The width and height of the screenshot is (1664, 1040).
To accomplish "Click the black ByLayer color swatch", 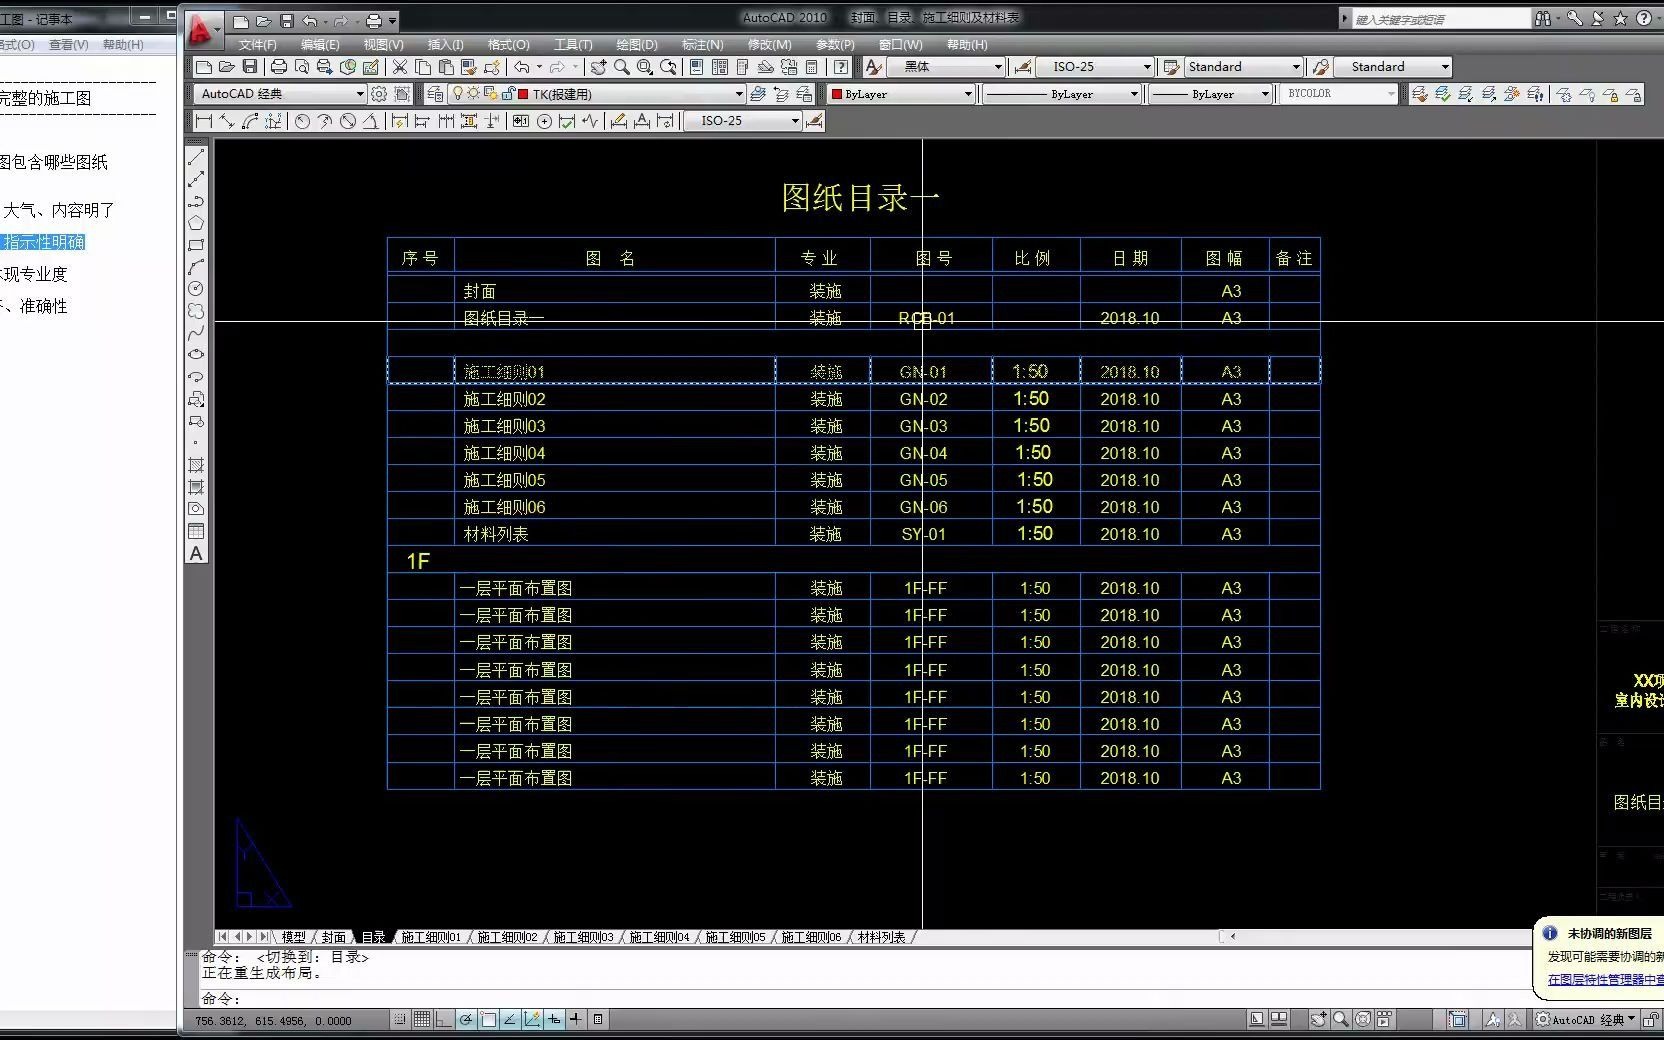I will click(838, 94).
